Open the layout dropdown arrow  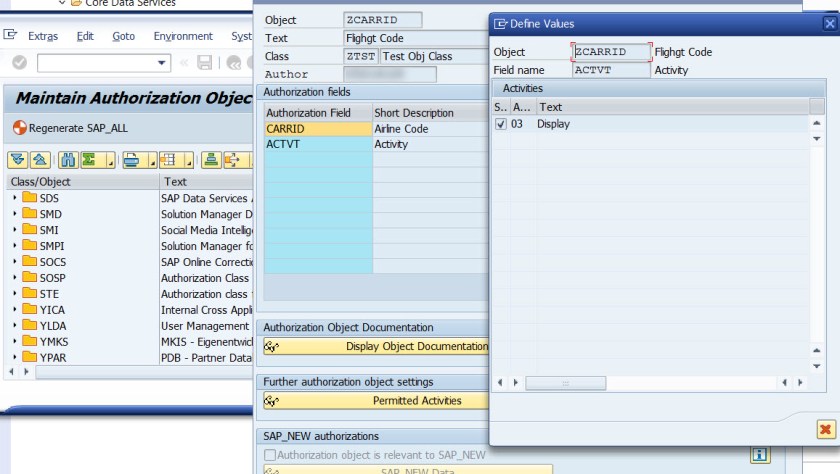pyautogui.click(x=189, y=160)
